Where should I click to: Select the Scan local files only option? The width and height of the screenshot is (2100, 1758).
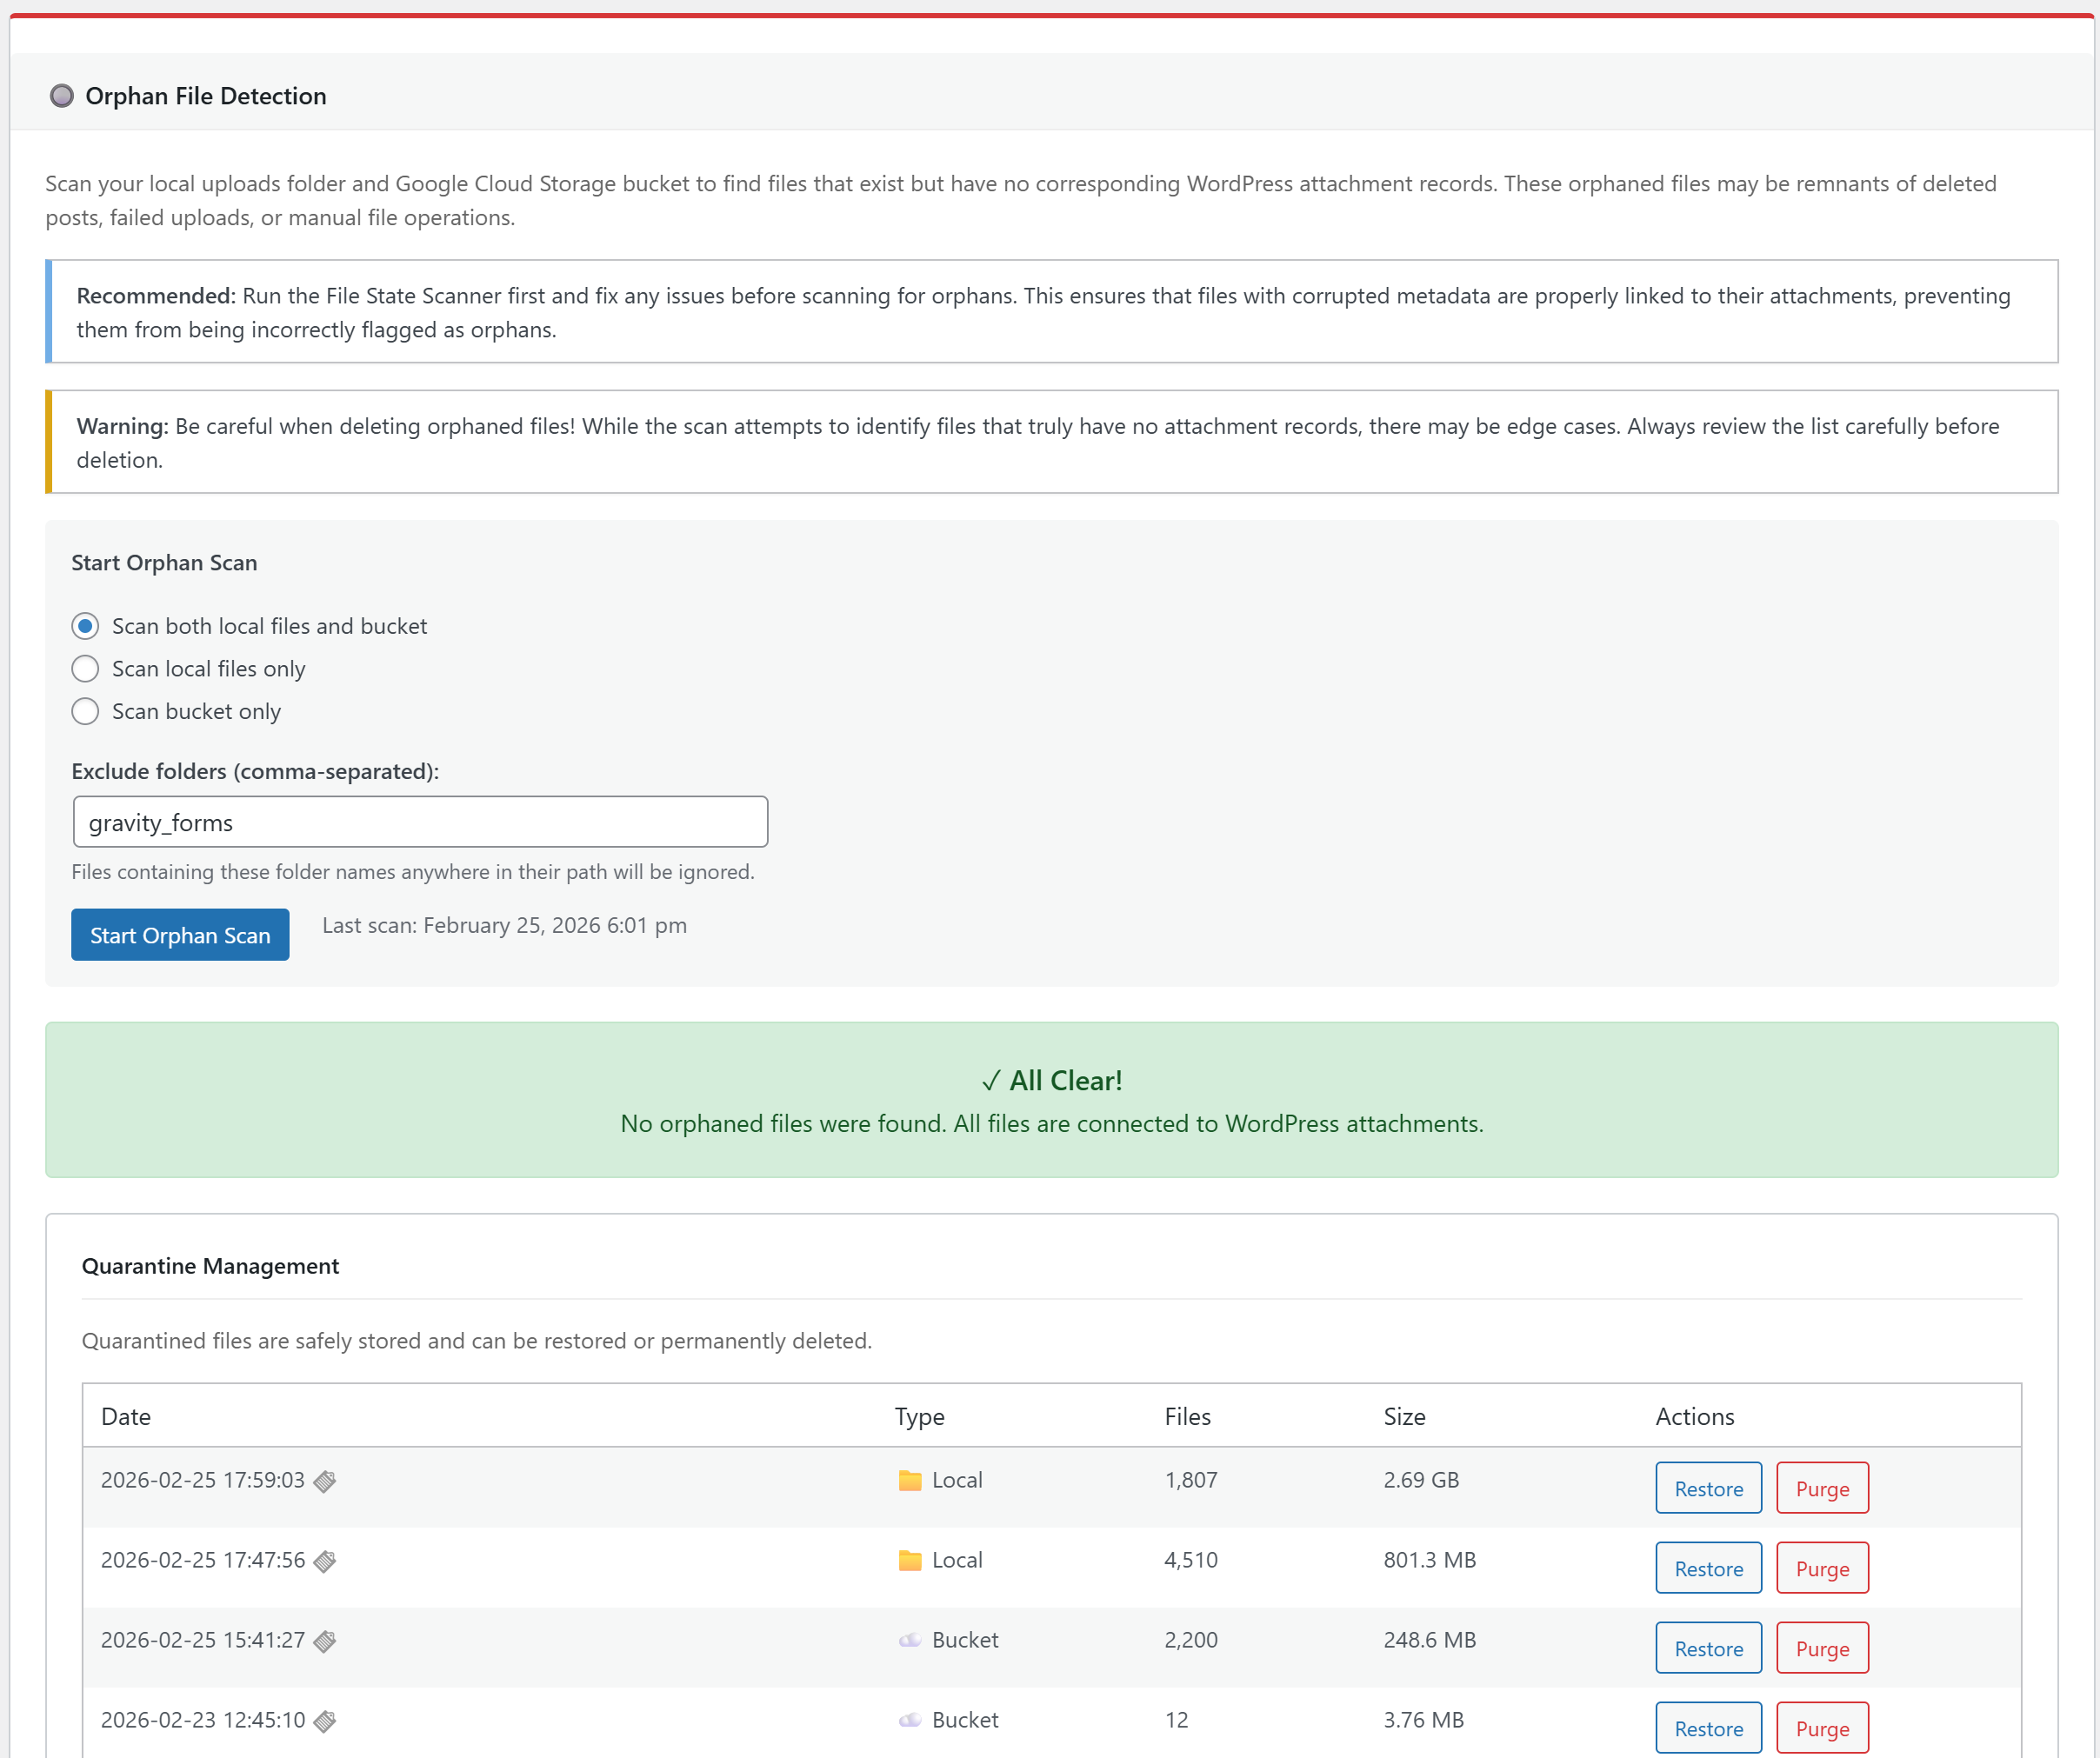coord(85,668)
